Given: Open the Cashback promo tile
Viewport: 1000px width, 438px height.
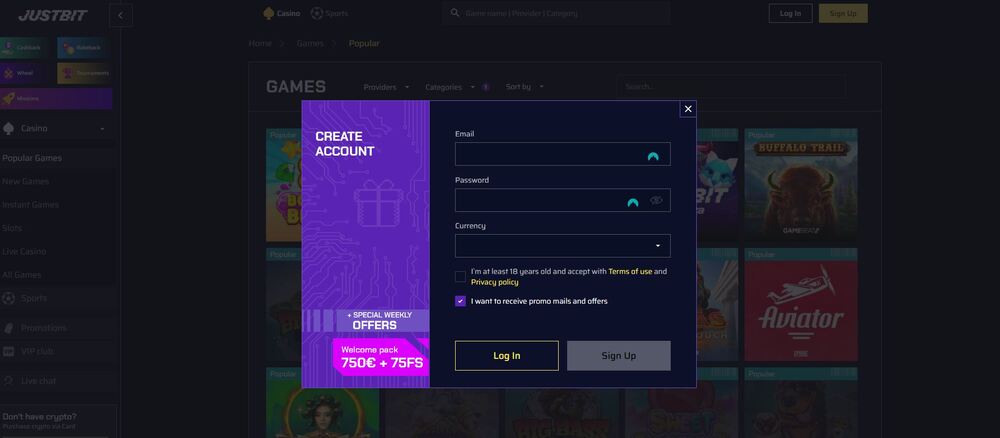Looking at the screenshot, I should point(26,48).
